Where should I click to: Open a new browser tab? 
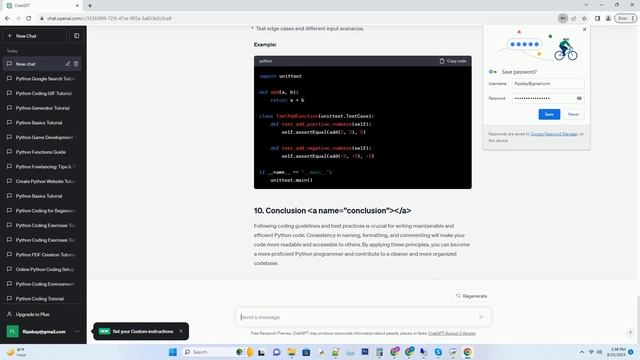coord(90,6)
